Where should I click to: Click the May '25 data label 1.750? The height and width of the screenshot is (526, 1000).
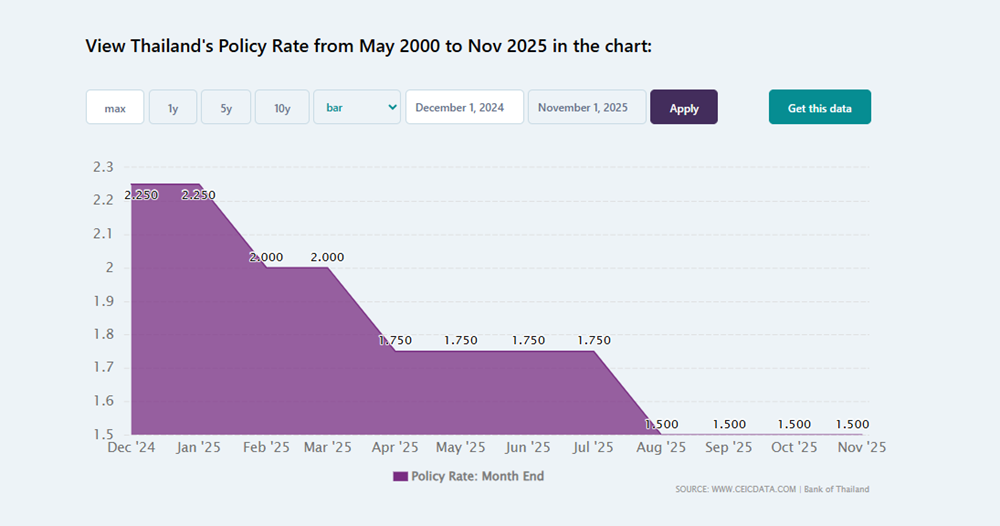461,341
